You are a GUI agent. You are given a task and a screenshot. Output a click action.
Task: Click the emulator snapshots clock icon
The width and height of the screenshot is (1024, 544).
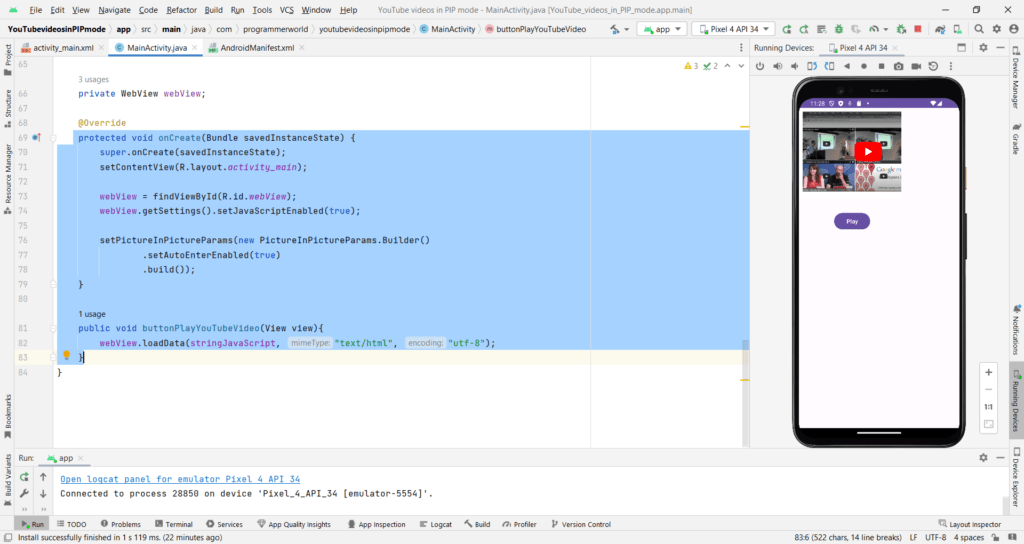[x=933, y=66]
